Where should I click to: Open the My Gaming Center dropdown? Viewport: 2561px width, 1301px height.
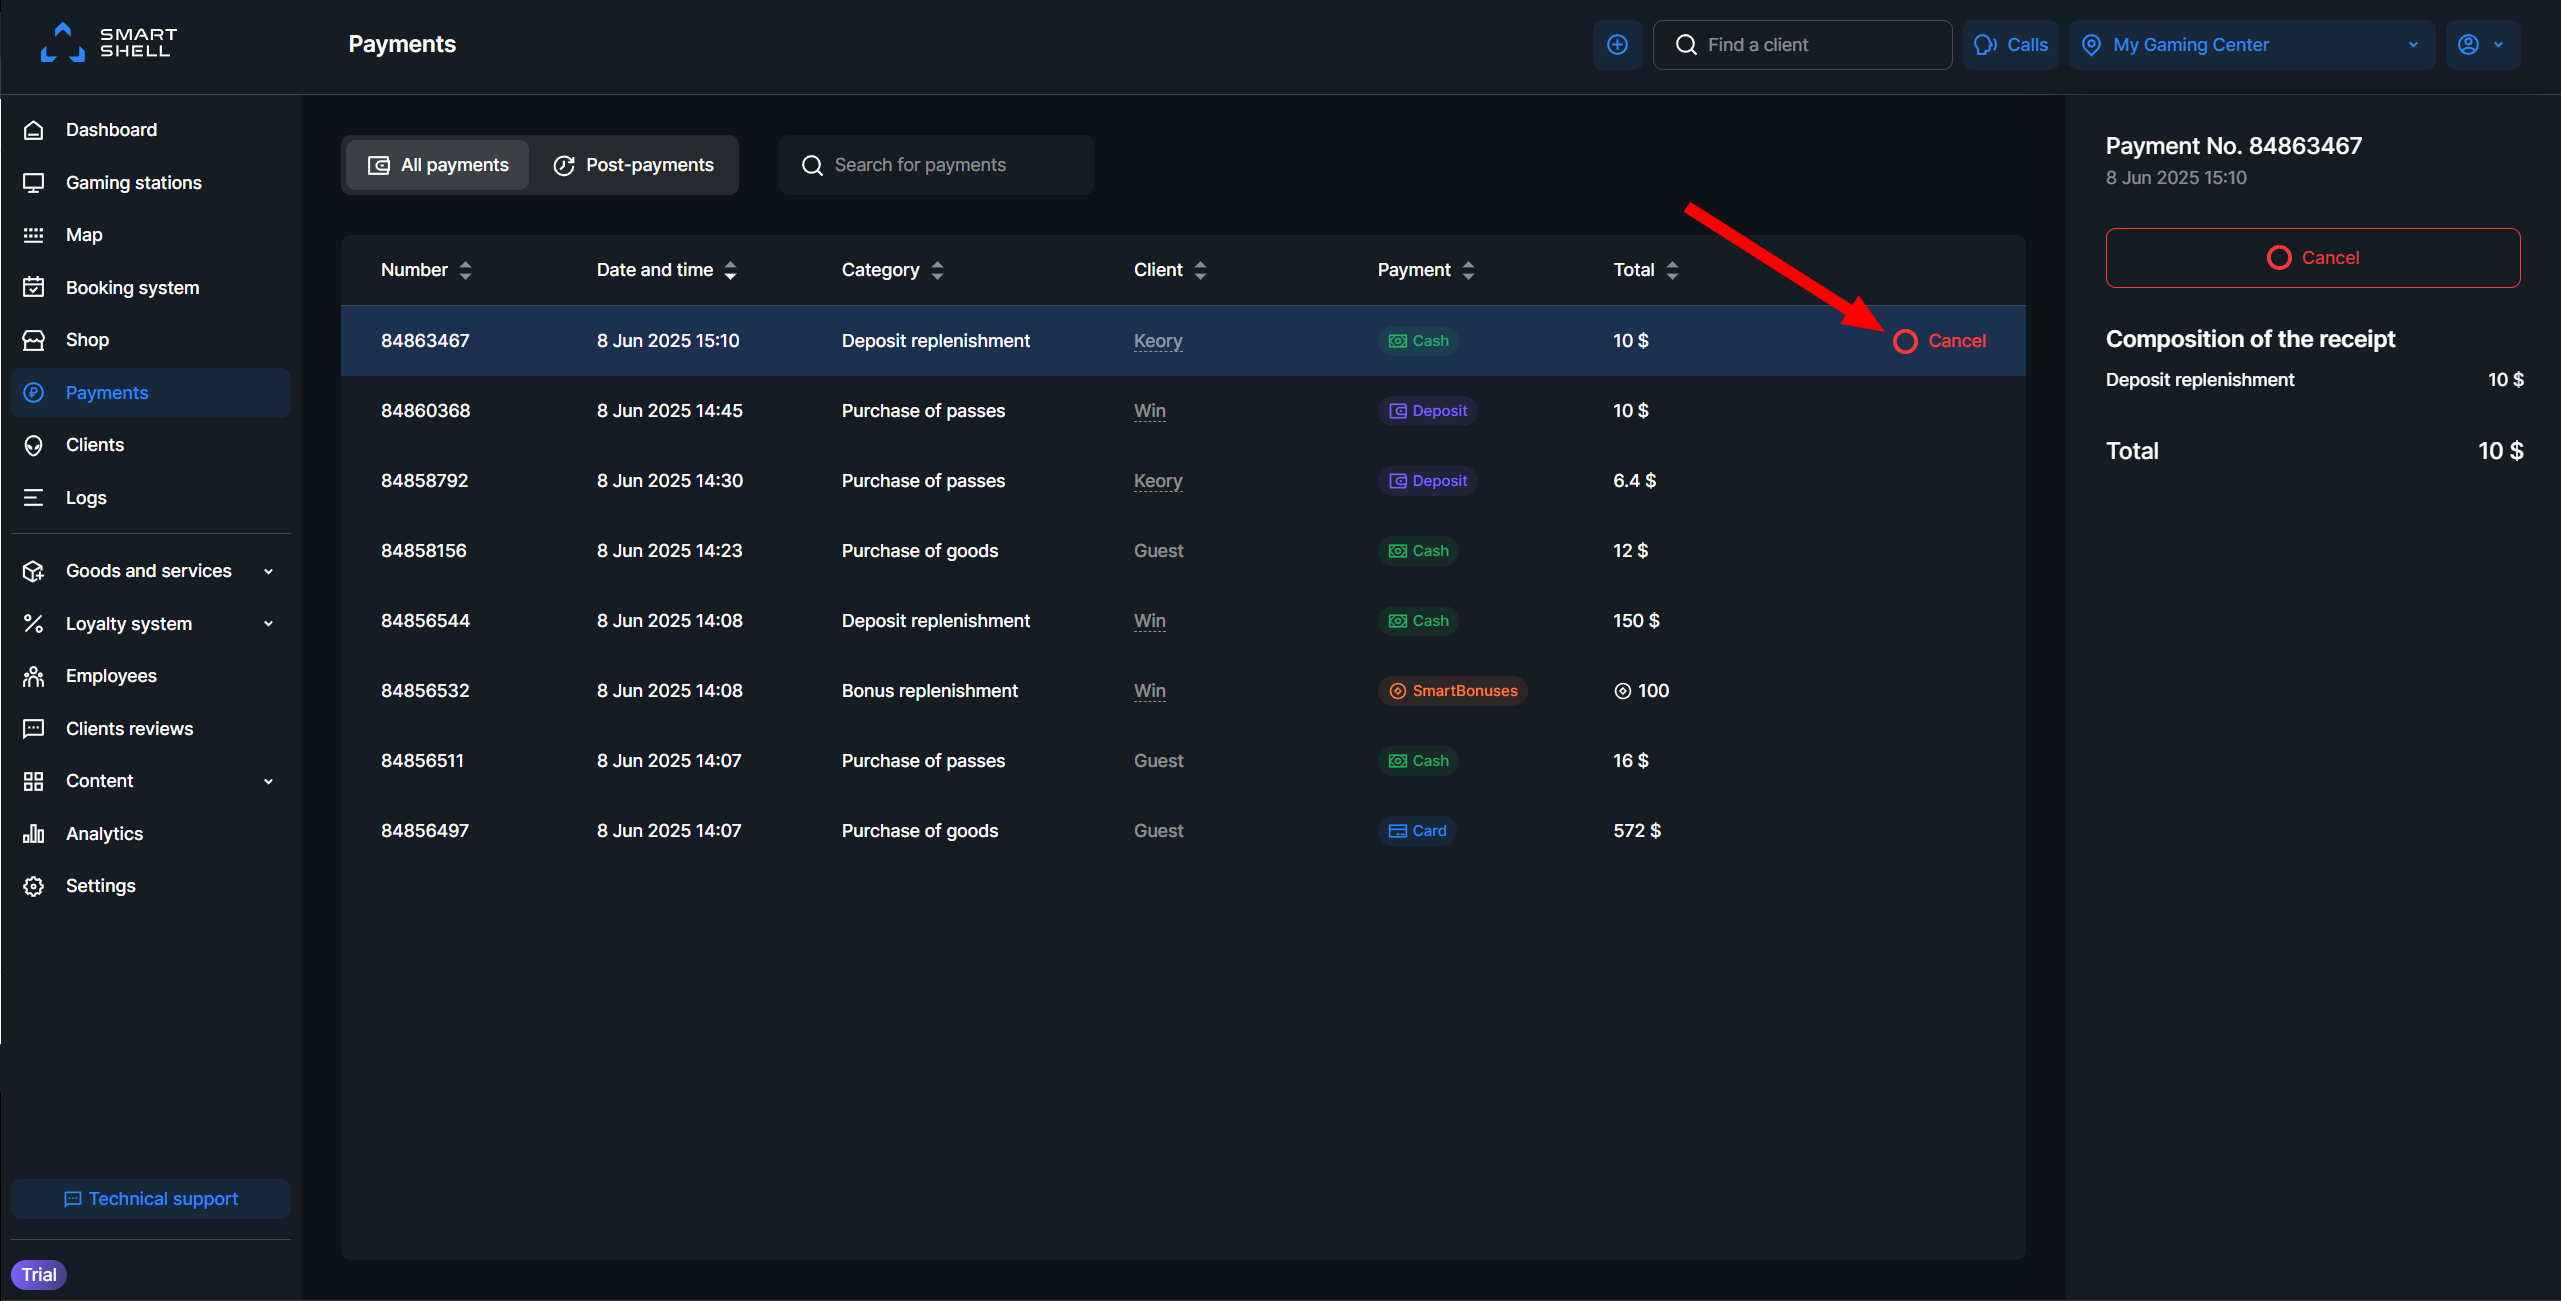tap(2251, 45)
